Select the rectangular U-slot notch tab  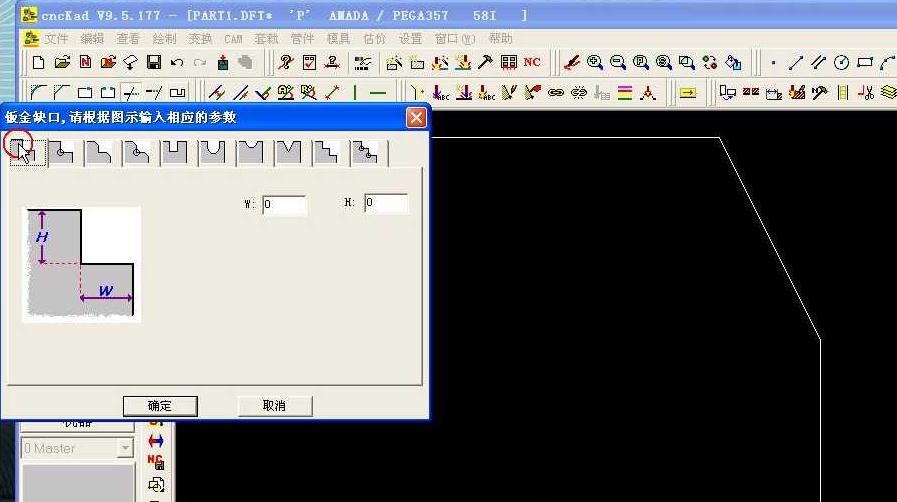(x=174, y=153)
